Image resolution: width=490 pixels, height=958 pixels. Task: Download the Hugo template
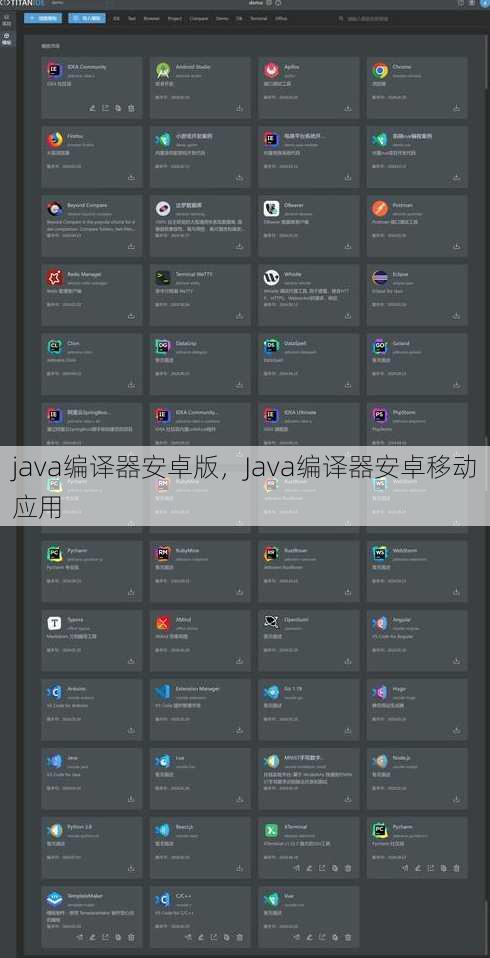(x=456, y=729)
